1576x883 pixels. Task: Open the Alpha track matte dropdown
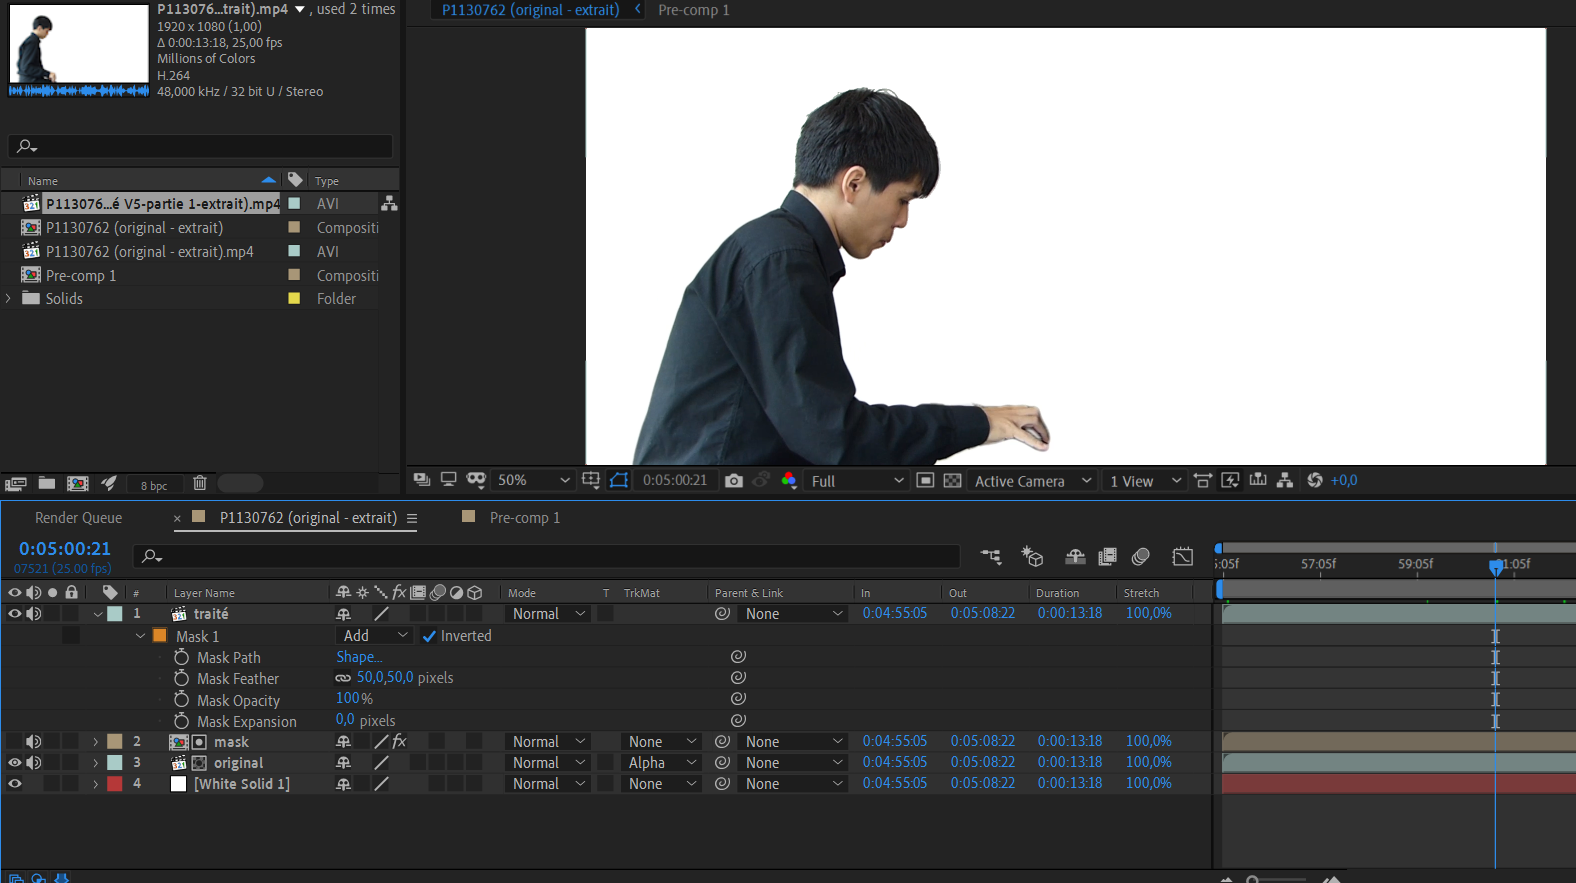pyautogui.click(x=661, y=763)
